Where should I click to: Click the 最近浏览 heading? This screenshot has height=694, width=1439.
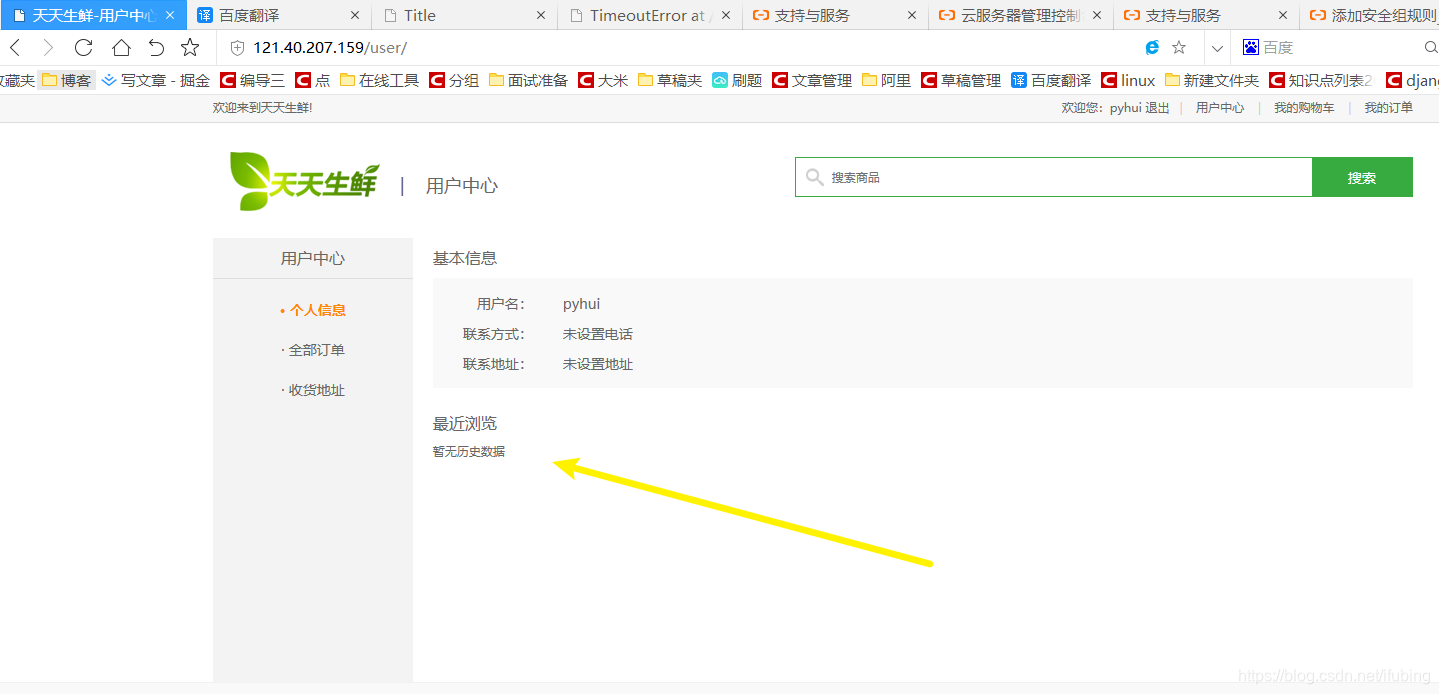pyautogui.click(x=465, y=424)
